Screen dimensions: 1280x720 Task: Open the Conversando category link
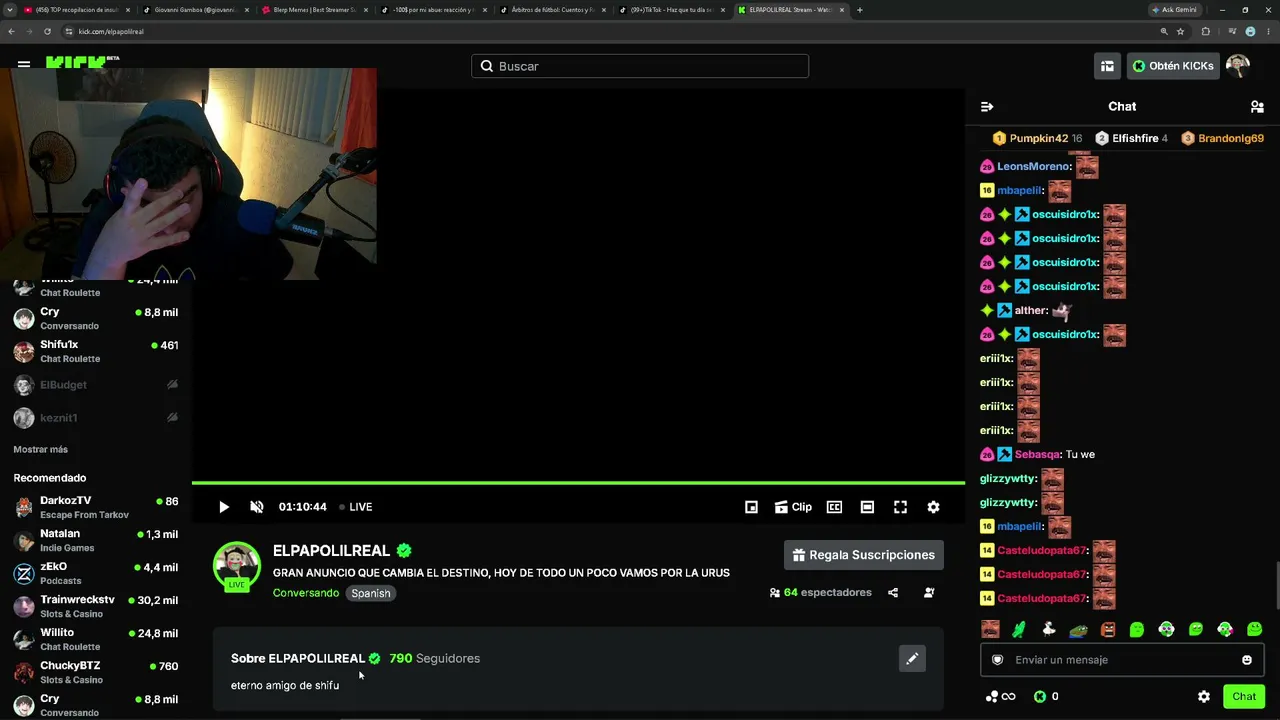click(306, 593)
